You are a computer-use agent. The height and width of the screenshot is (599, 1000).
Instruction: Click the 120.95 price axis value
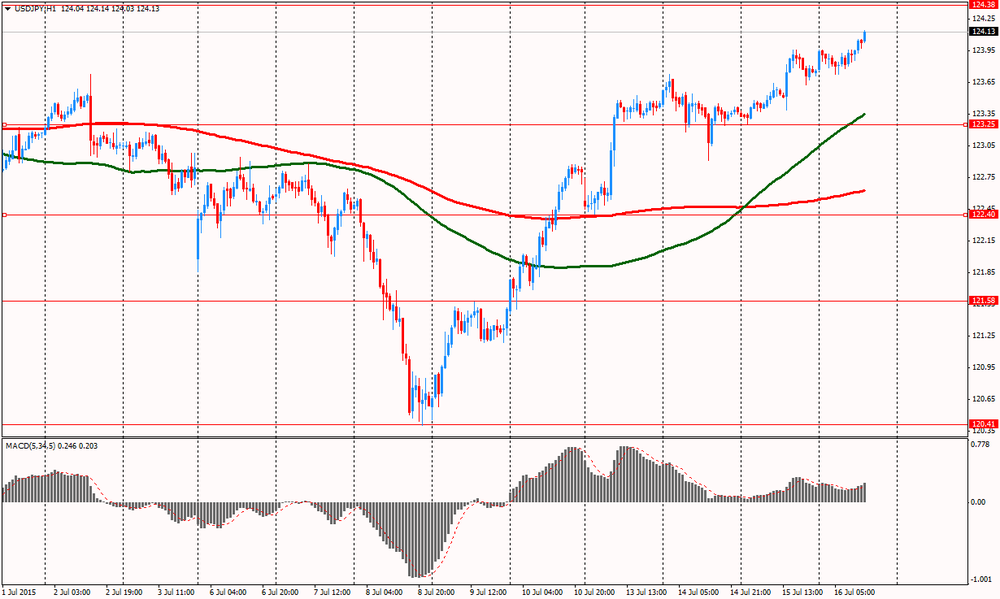coord(983,367)
